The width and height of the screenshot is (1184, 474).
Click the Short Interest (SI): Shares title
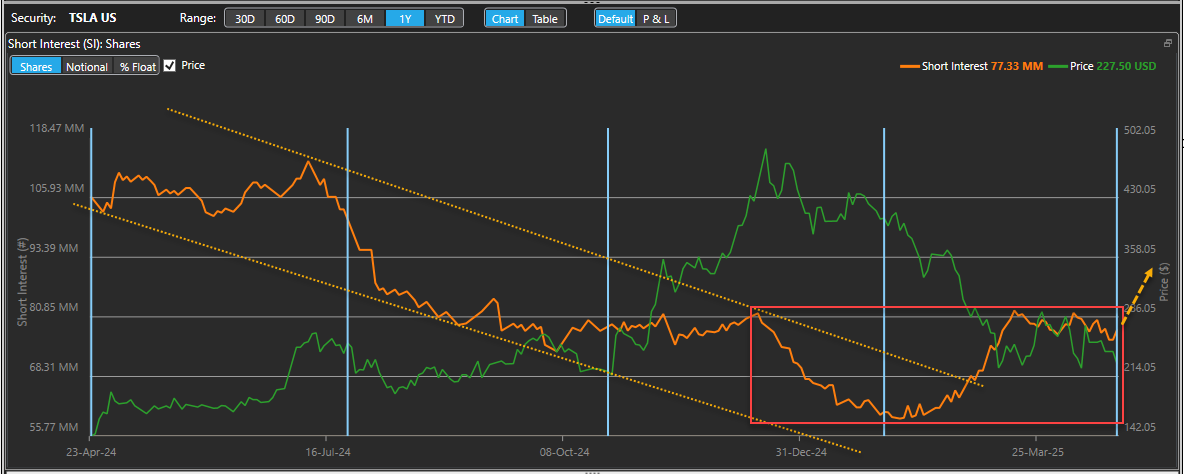coord(74,45)
